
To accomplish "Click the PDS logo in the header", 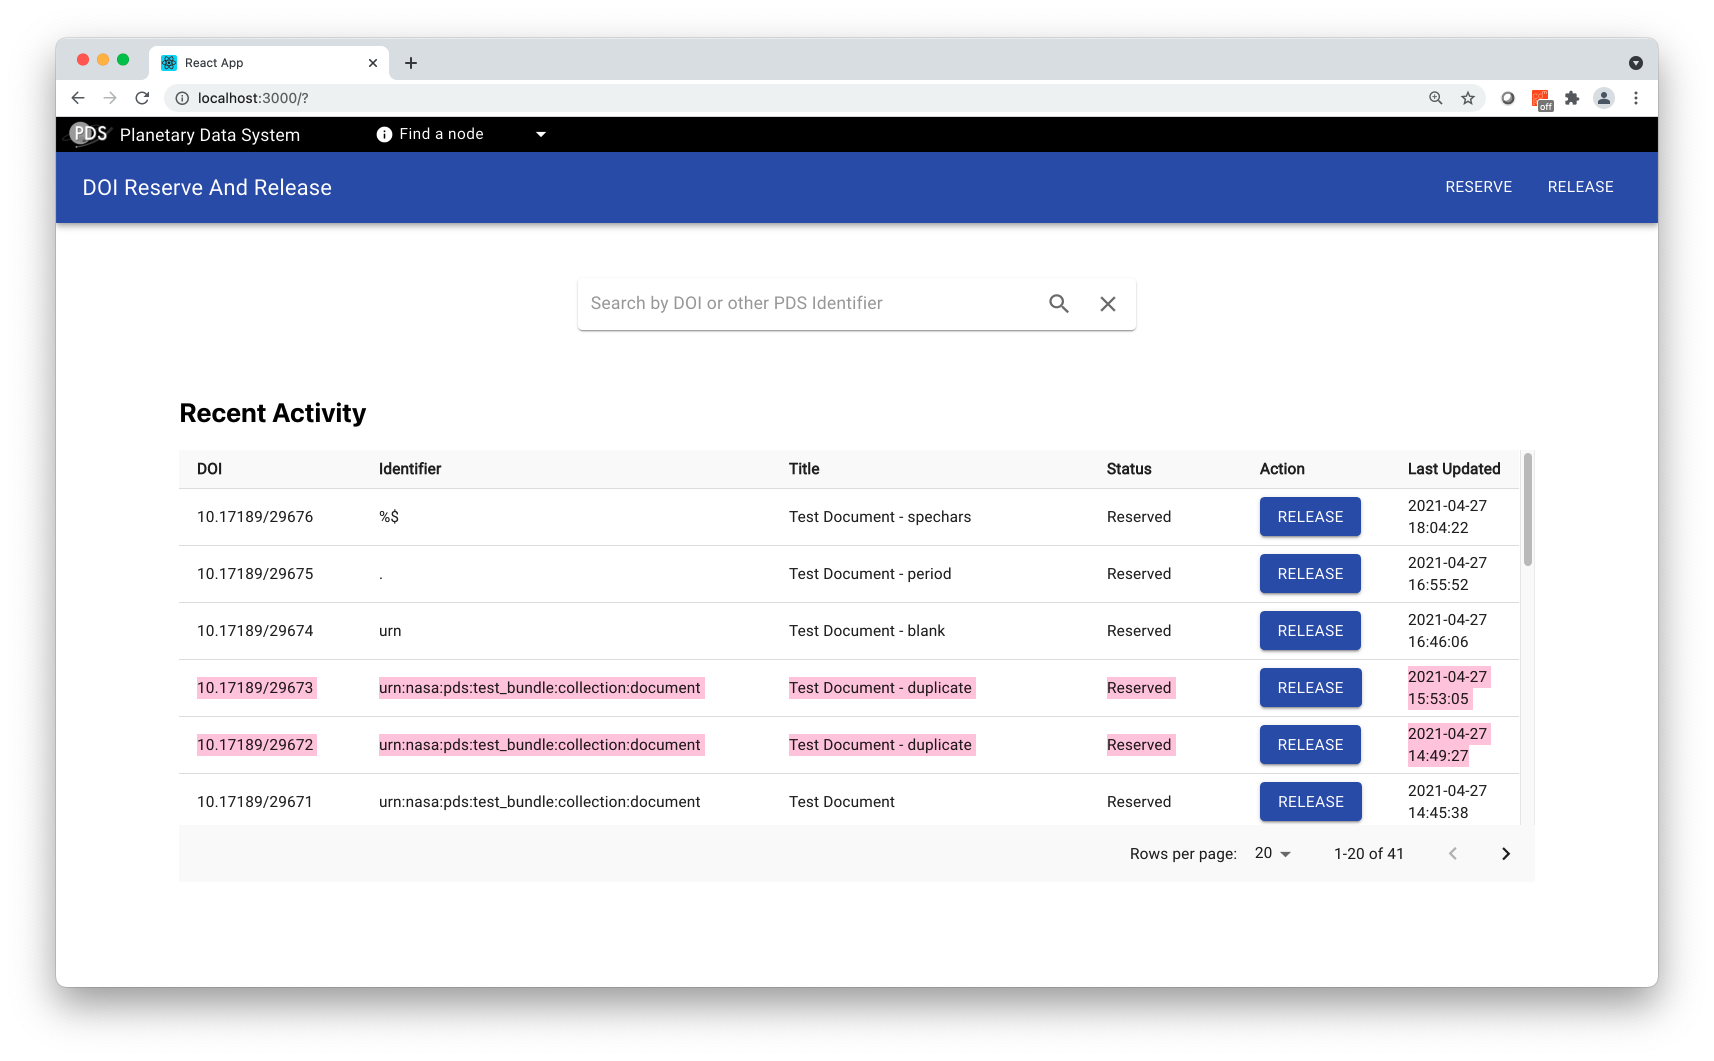I will 88,134.
